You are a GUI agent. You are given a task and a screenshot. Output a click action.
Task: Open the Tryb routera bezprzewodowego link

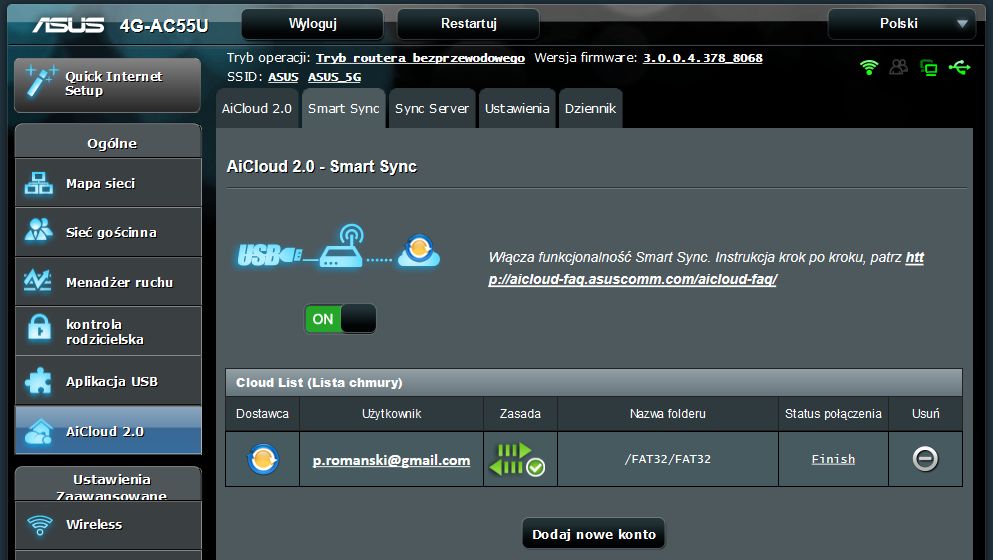coord(420,58)
